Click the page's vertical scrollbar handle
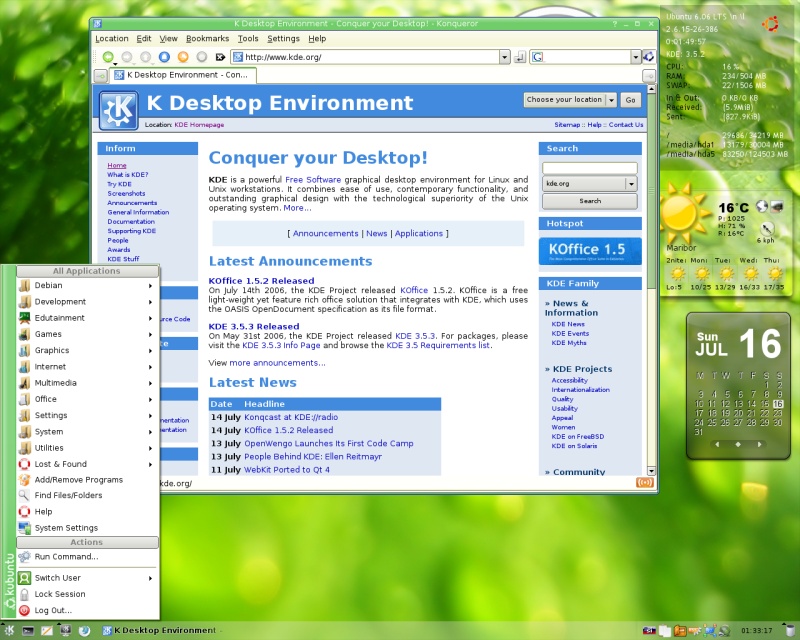800x640 pixels. click(x=651, y=189)
